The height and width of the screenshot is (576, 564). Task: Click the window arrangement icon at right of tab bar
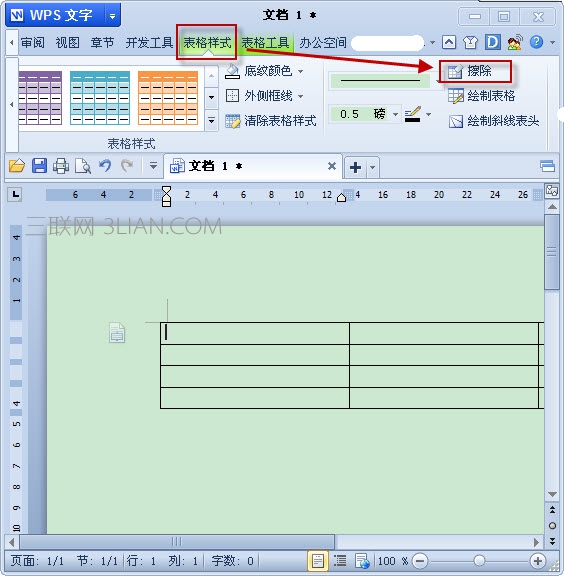tap(547, 166)
